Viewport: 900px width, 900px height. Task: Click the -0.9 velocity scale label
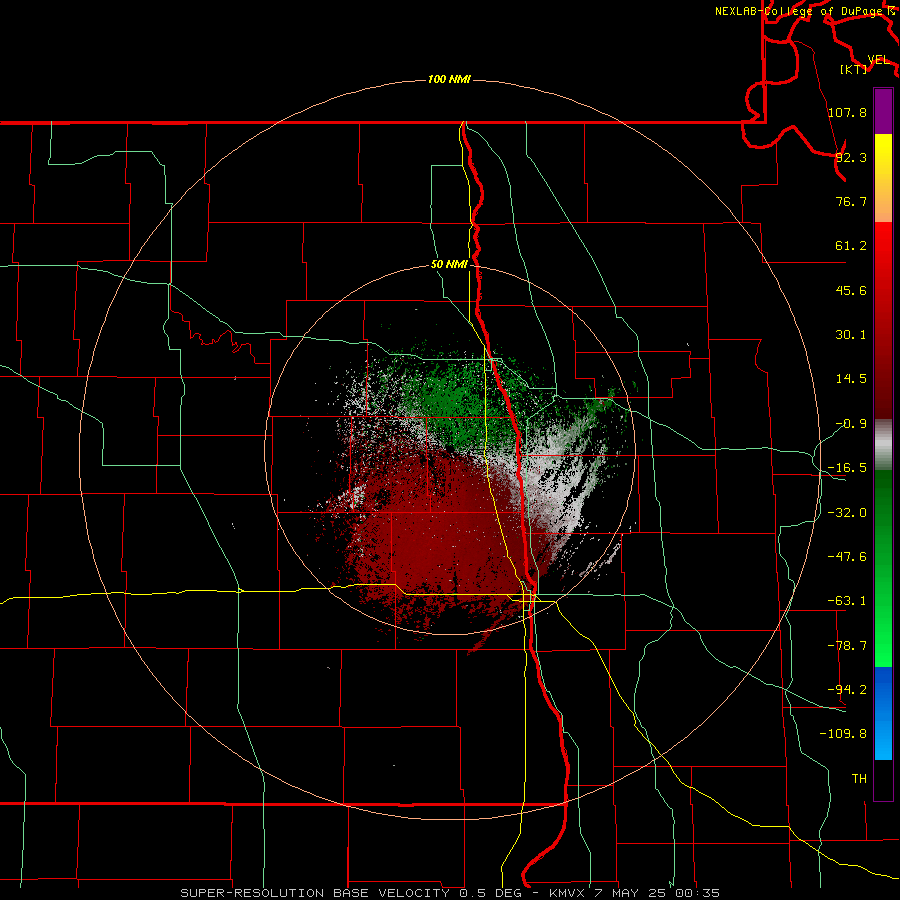(x=851, y=424)
